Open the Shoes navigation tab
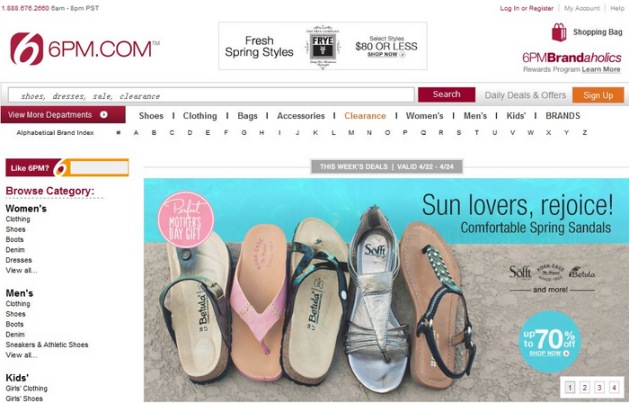 (151, 116)
